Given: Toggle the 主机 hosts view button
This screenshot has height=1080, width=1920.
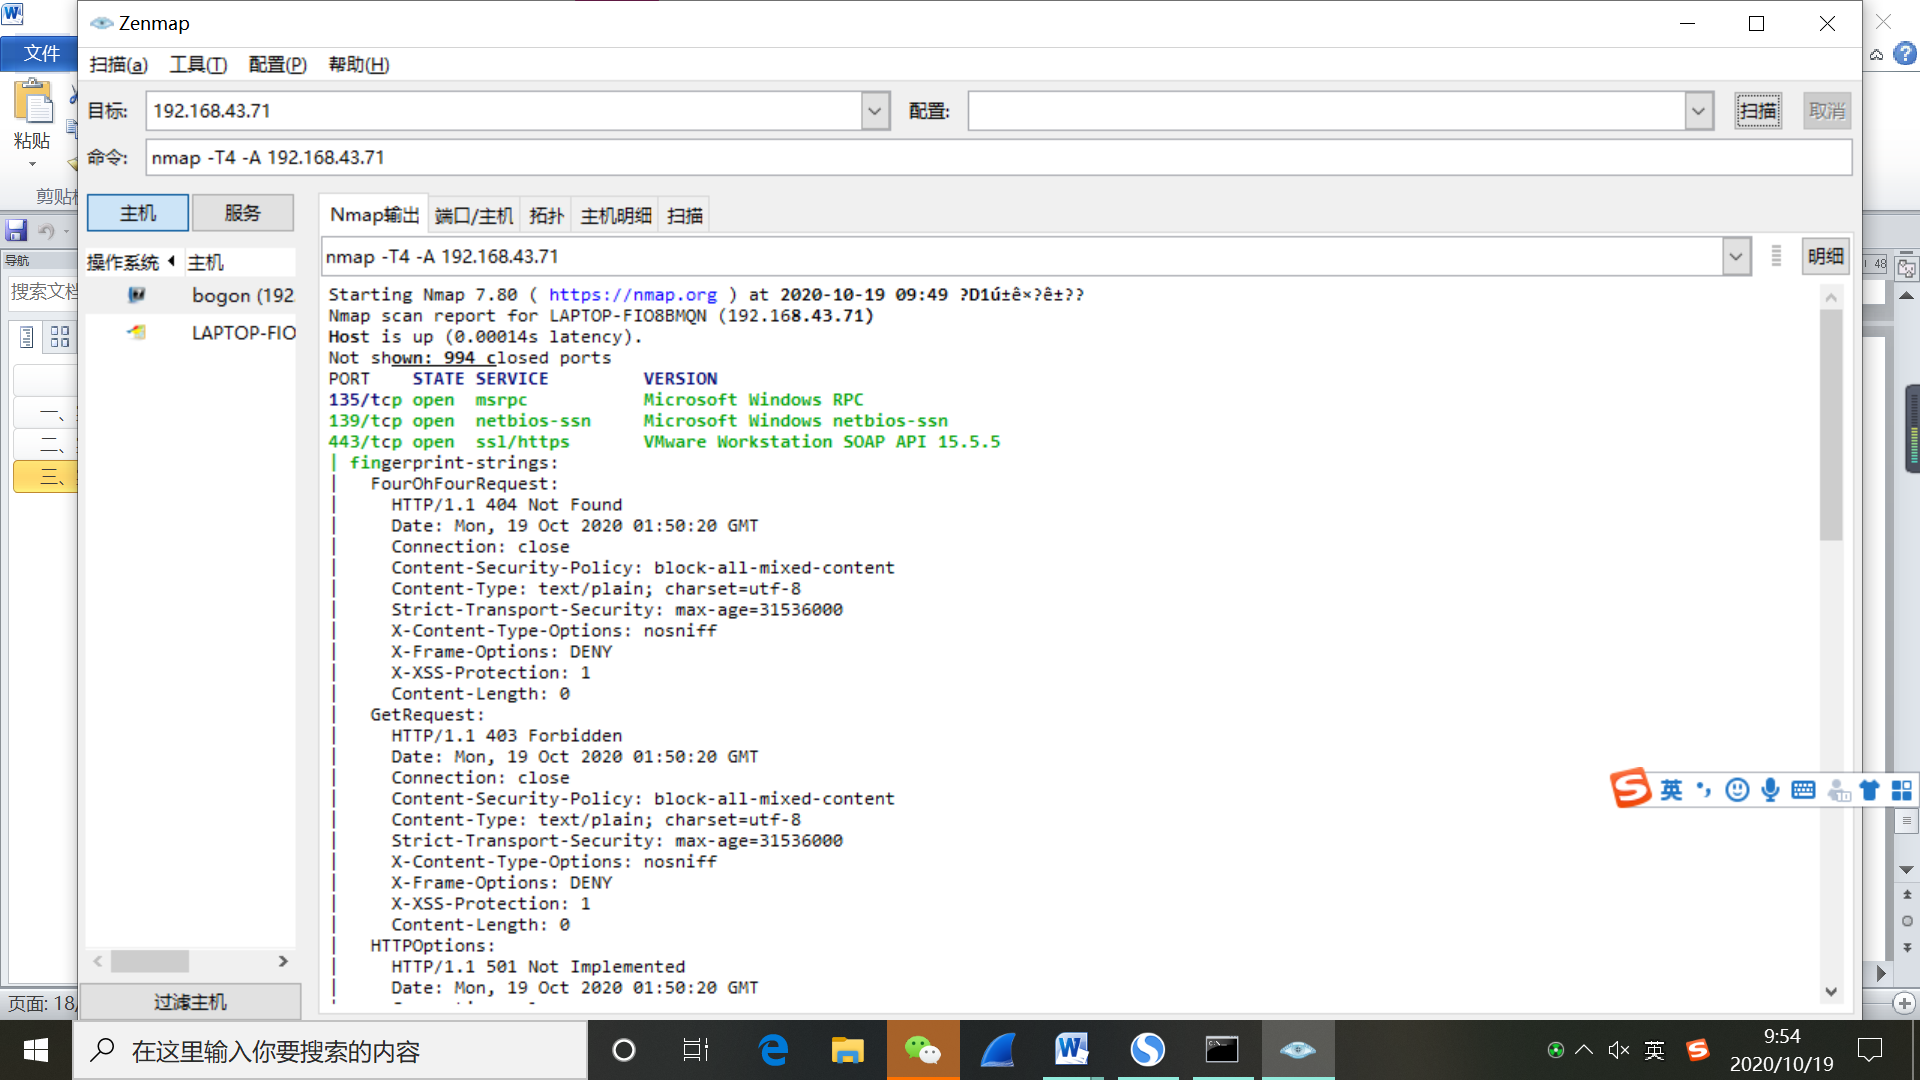Looking at the screenshot, I should [138, 213].
